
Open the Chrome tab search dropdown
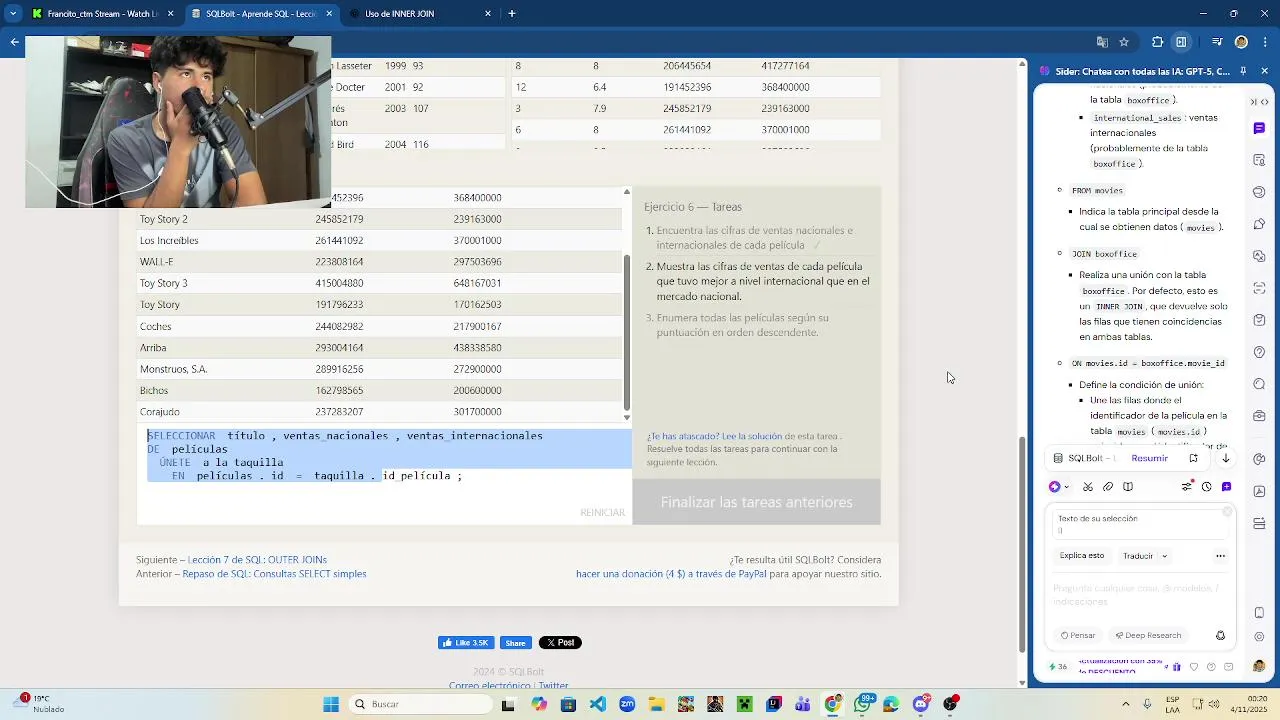coord(13,14)
